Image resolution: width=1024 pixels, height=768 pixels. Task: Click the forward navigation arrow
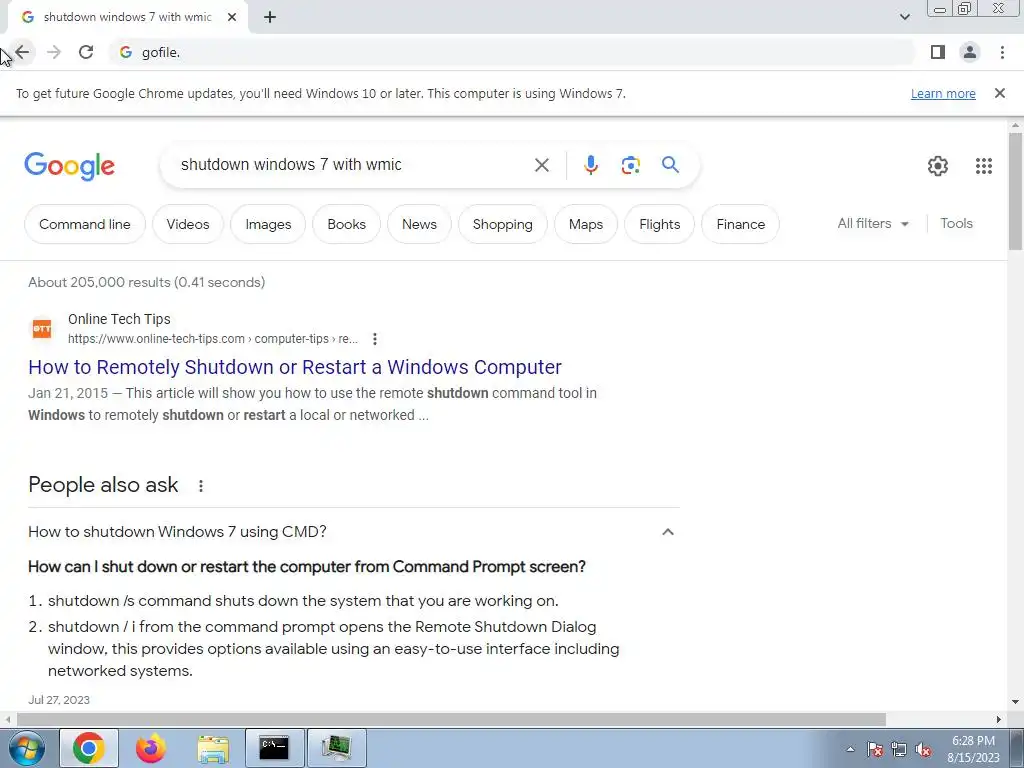[54, 52]
